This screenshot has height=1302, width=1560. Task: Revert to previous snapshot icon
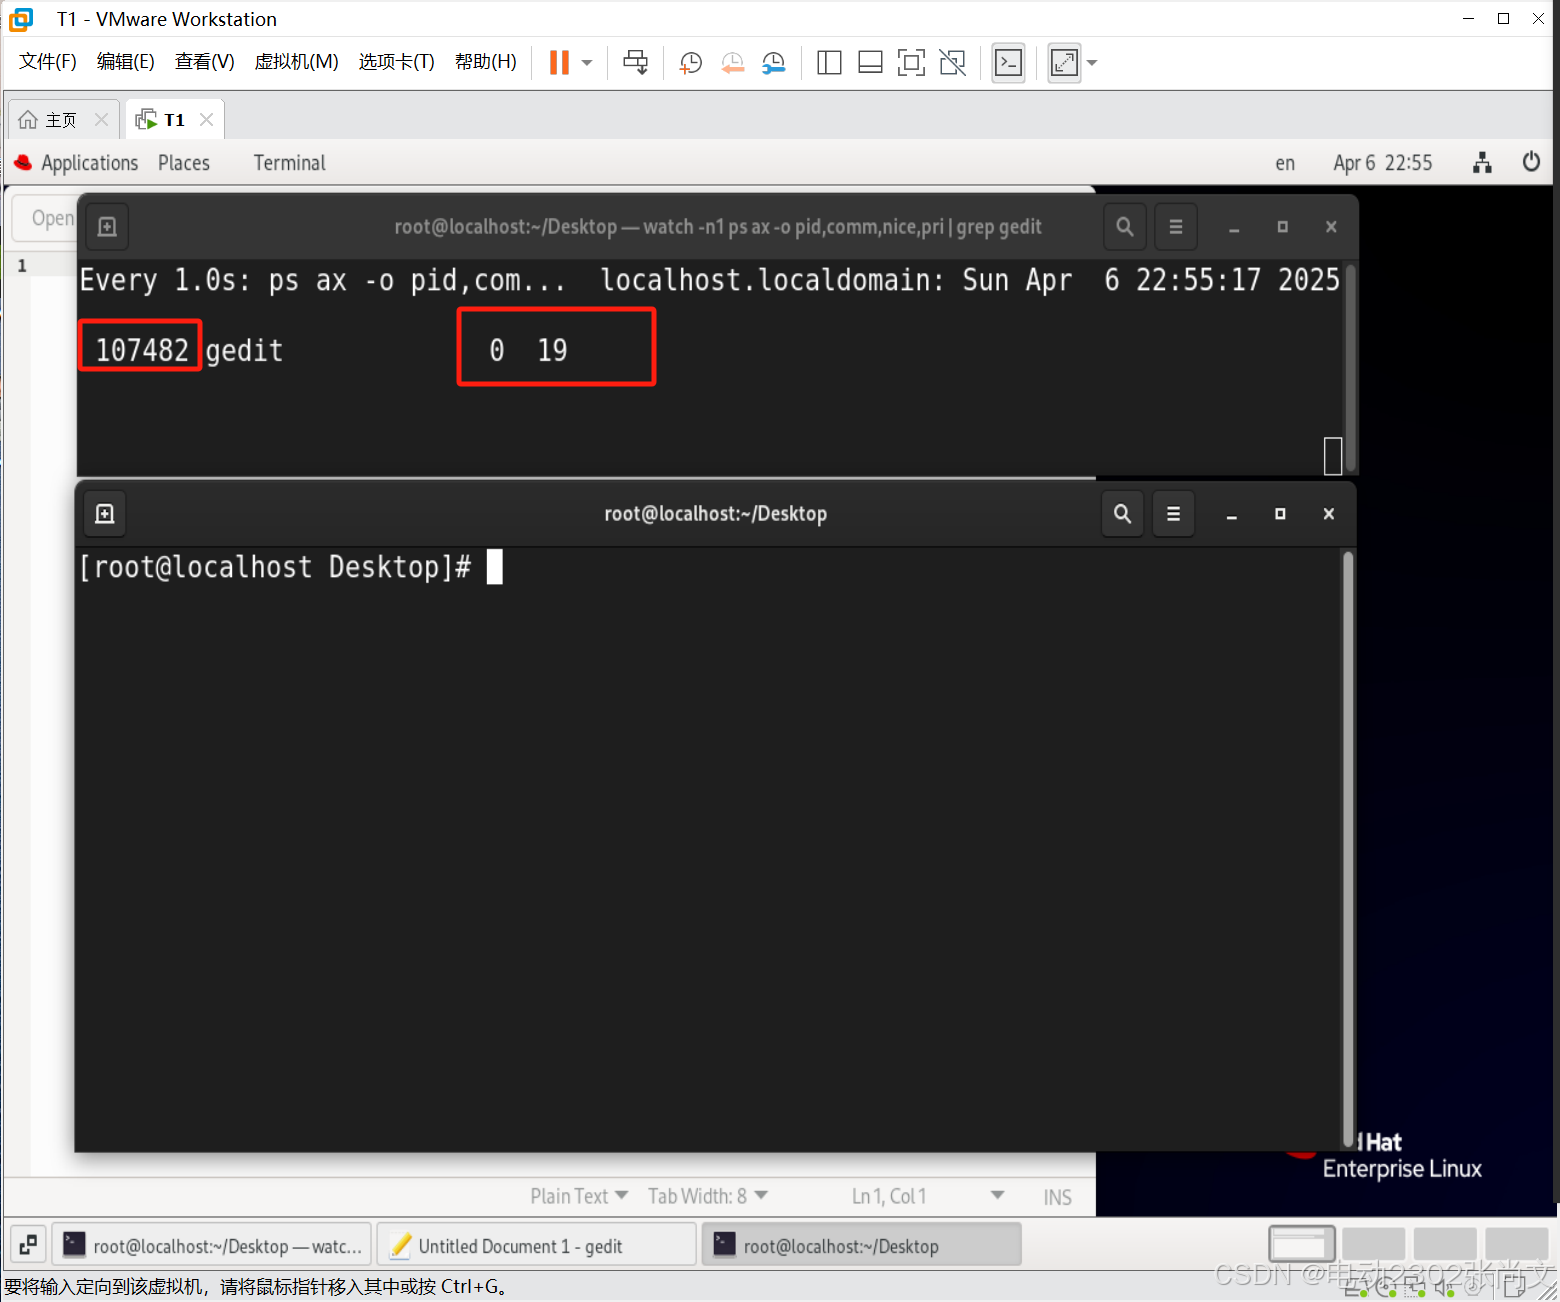(732, 63)
